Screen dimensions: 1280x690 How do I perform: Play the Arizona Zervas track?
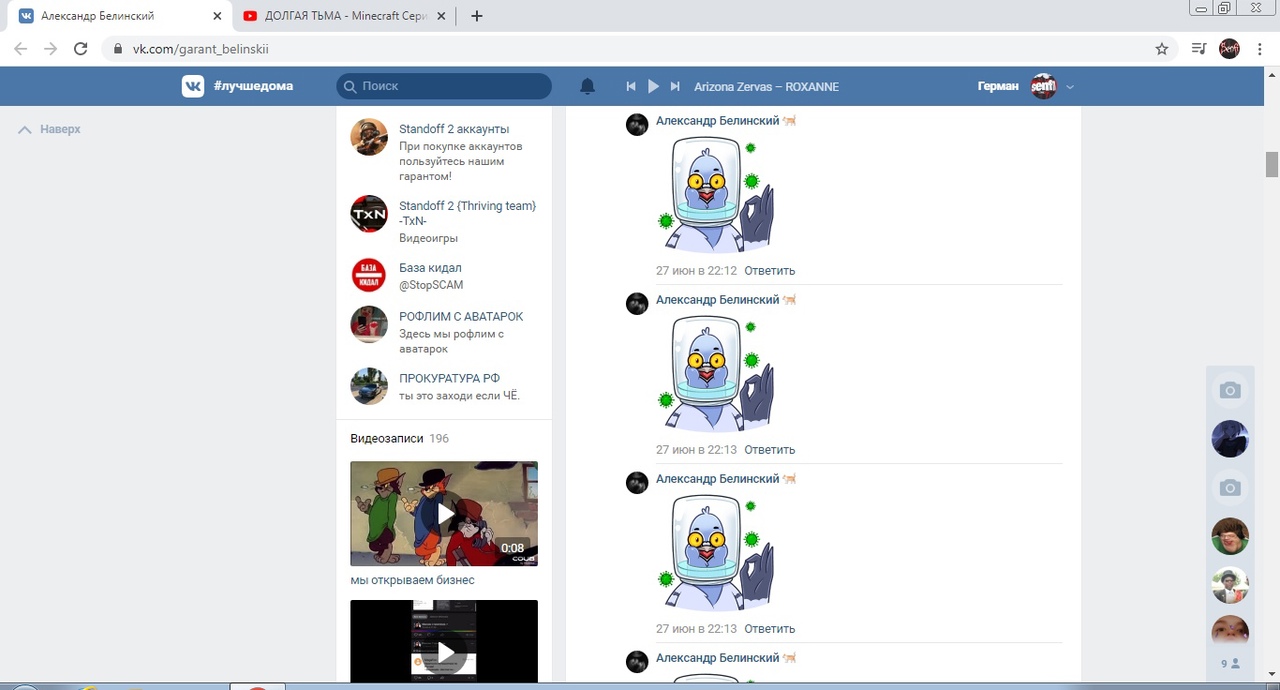(653, 87)
